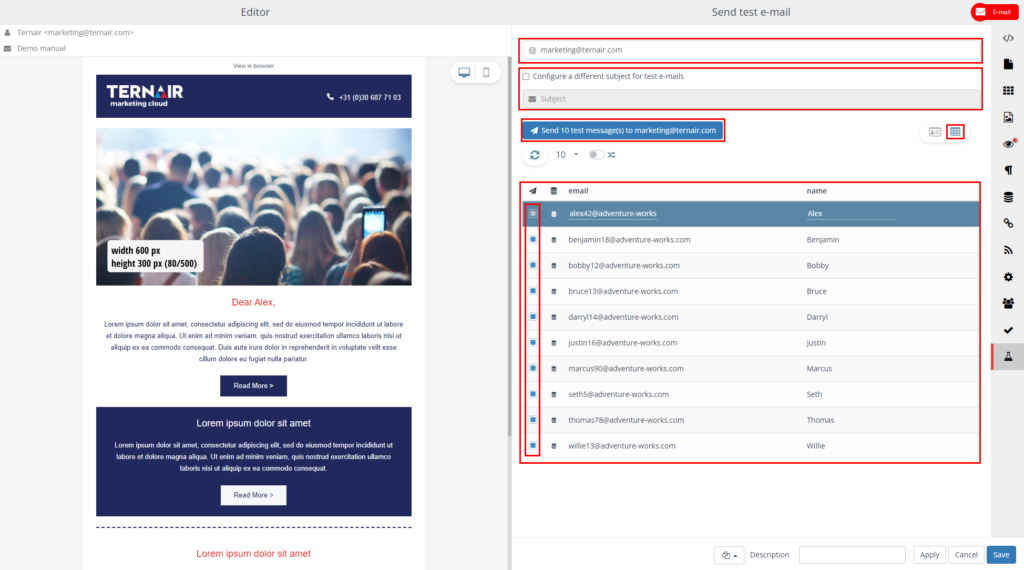Click database icon in marcus90 row
This screenshot has height=570, width=1024.
[x=554, y=369]
